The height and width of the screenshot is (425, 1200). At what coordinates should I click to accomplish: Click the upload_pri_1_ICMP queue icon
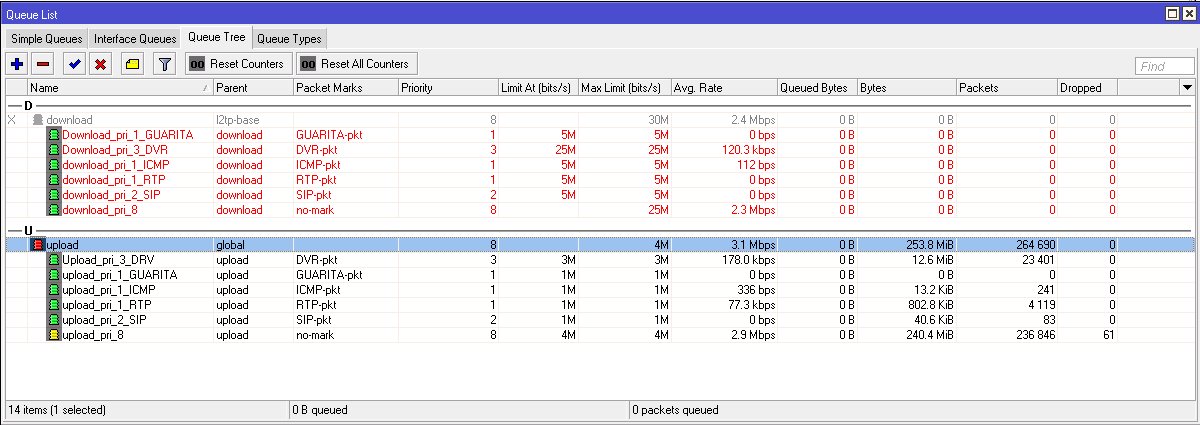54,290
